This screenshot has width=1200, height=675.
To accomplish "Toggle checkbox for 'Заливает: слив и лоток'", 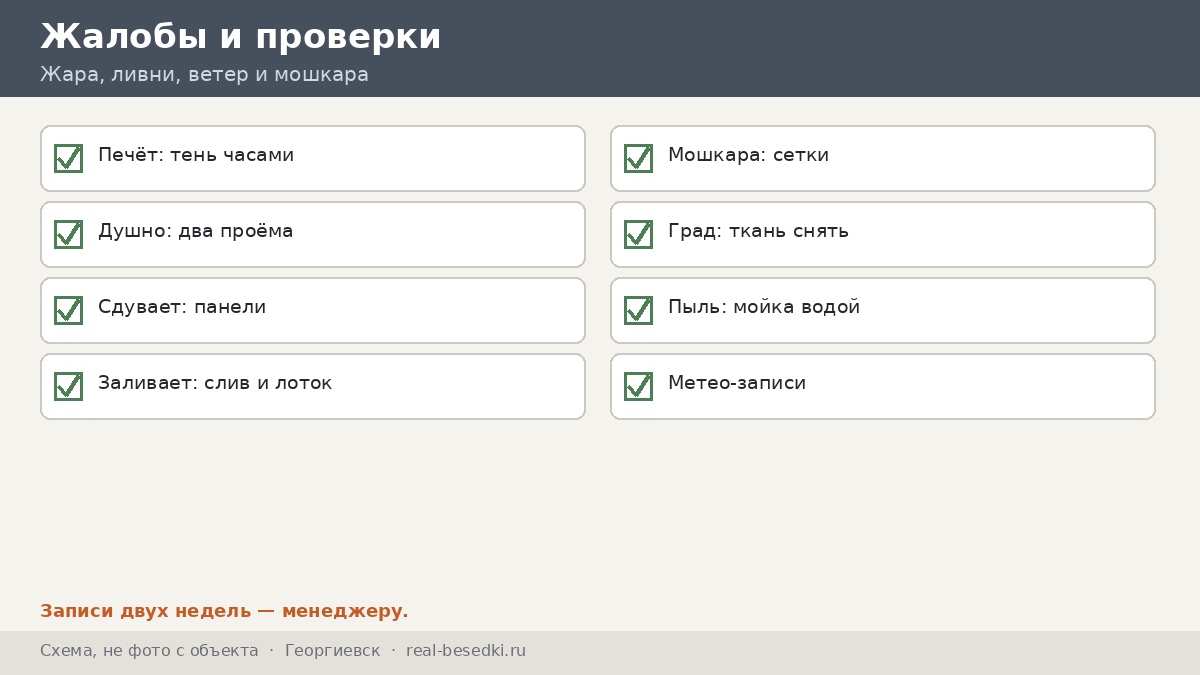I will (x=68, y=386).
